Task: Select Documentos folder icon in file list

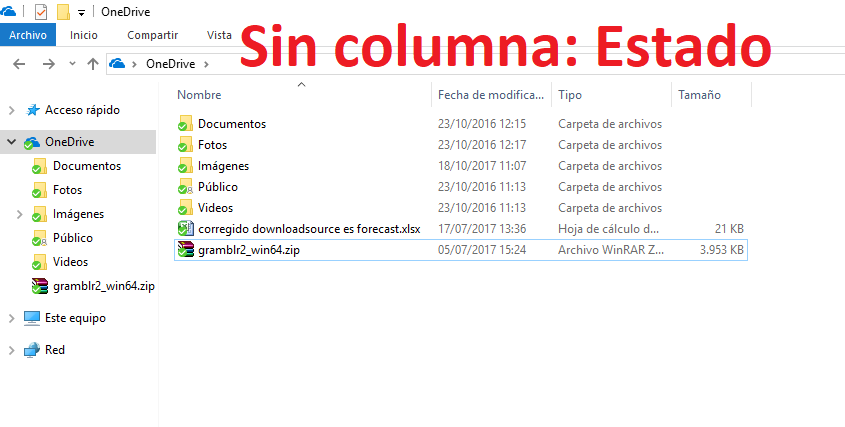Action: [x=185, y=124]
